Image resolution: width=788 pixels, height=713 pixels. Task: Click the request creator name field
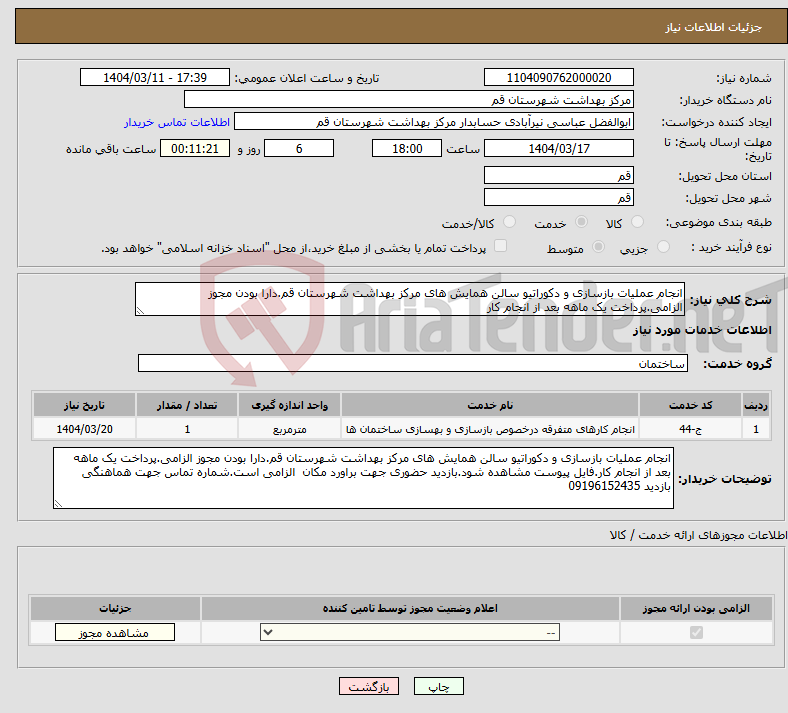pos(434,122)
